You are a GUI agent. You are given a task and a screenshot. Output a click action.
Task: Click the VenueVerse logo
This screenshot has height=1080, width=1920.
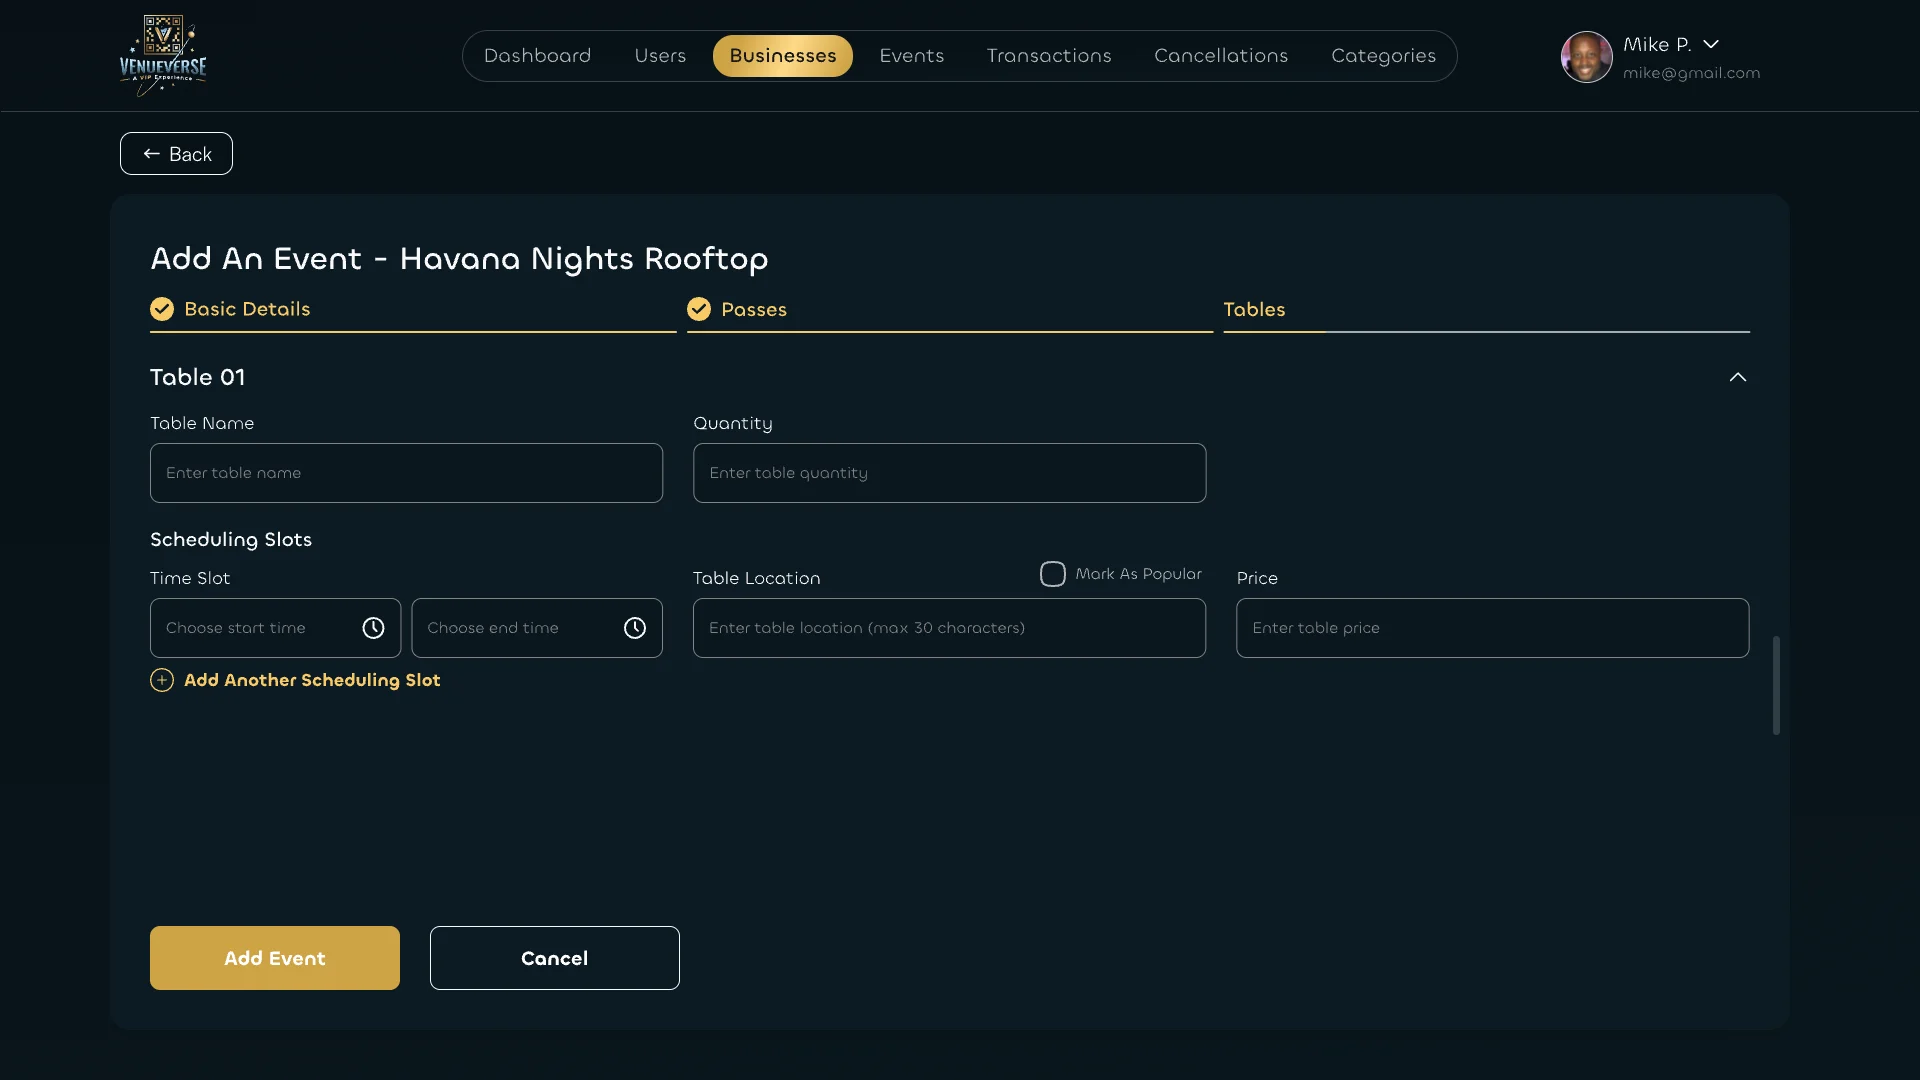click(163, 55)
